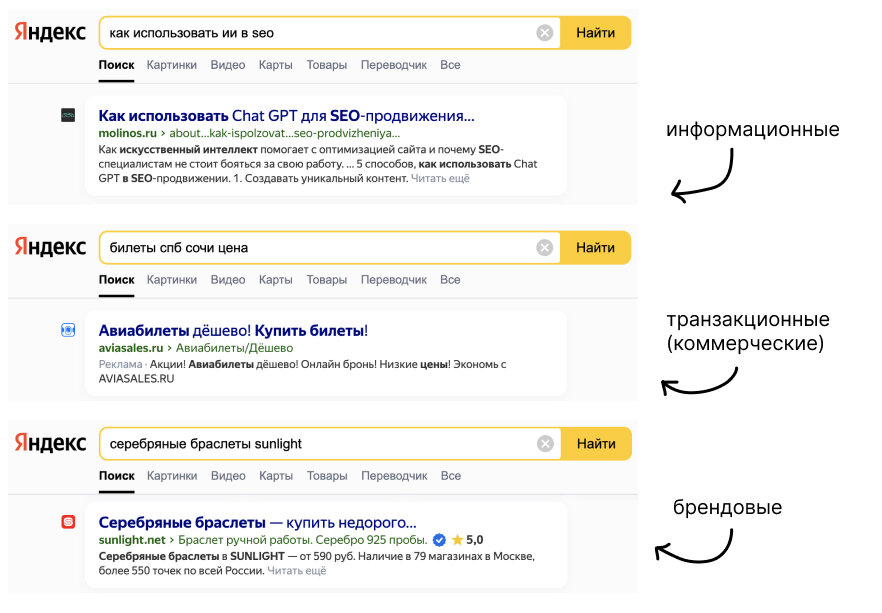
Task: Open Товары tab in Sunlight search
Action: (327, 476)
